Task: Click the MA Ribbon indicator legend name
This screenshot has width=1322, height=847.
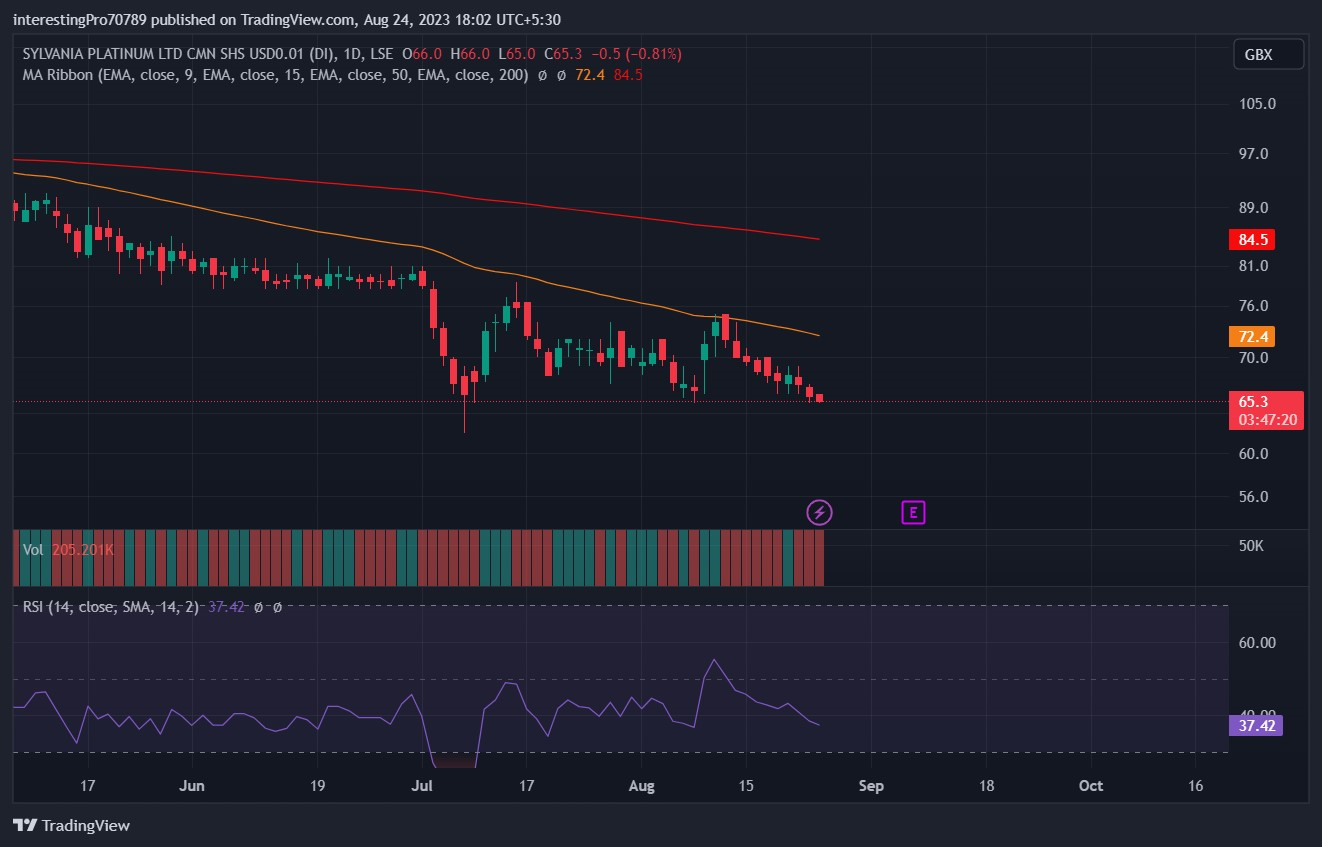Action: pos(275,75)
